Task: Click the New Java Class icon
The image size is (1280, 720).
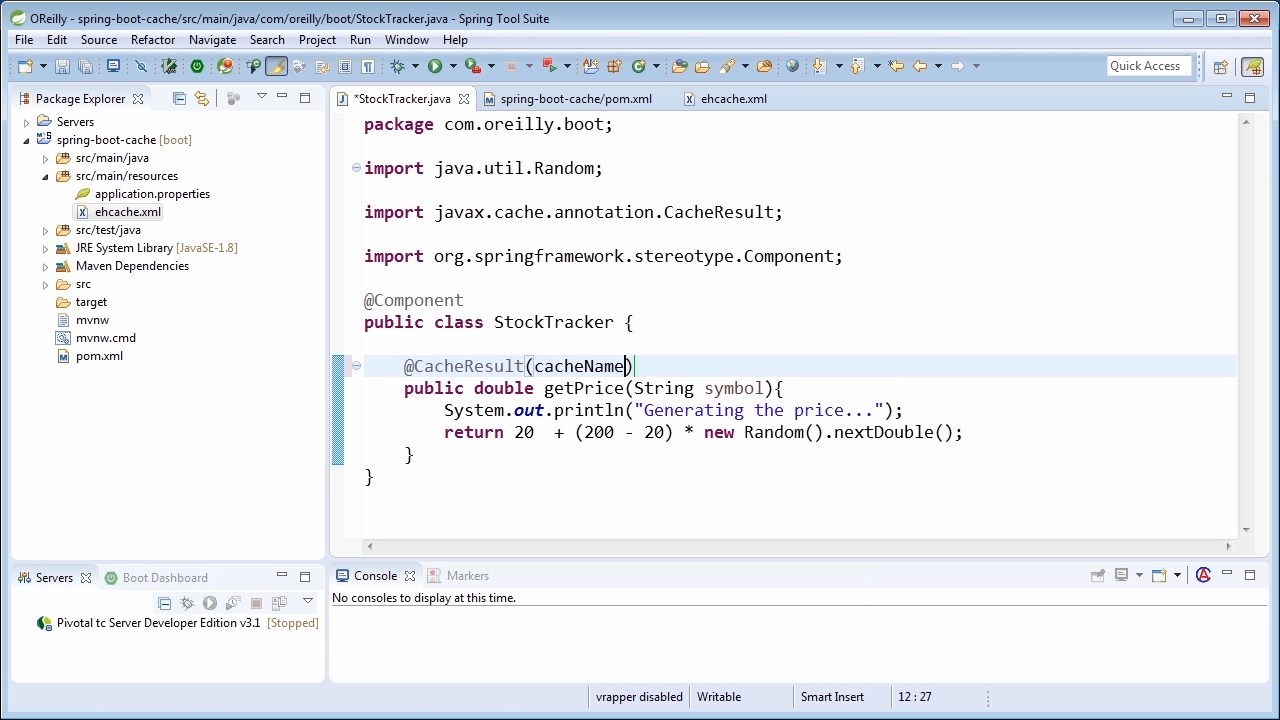Action: (639, 66)
